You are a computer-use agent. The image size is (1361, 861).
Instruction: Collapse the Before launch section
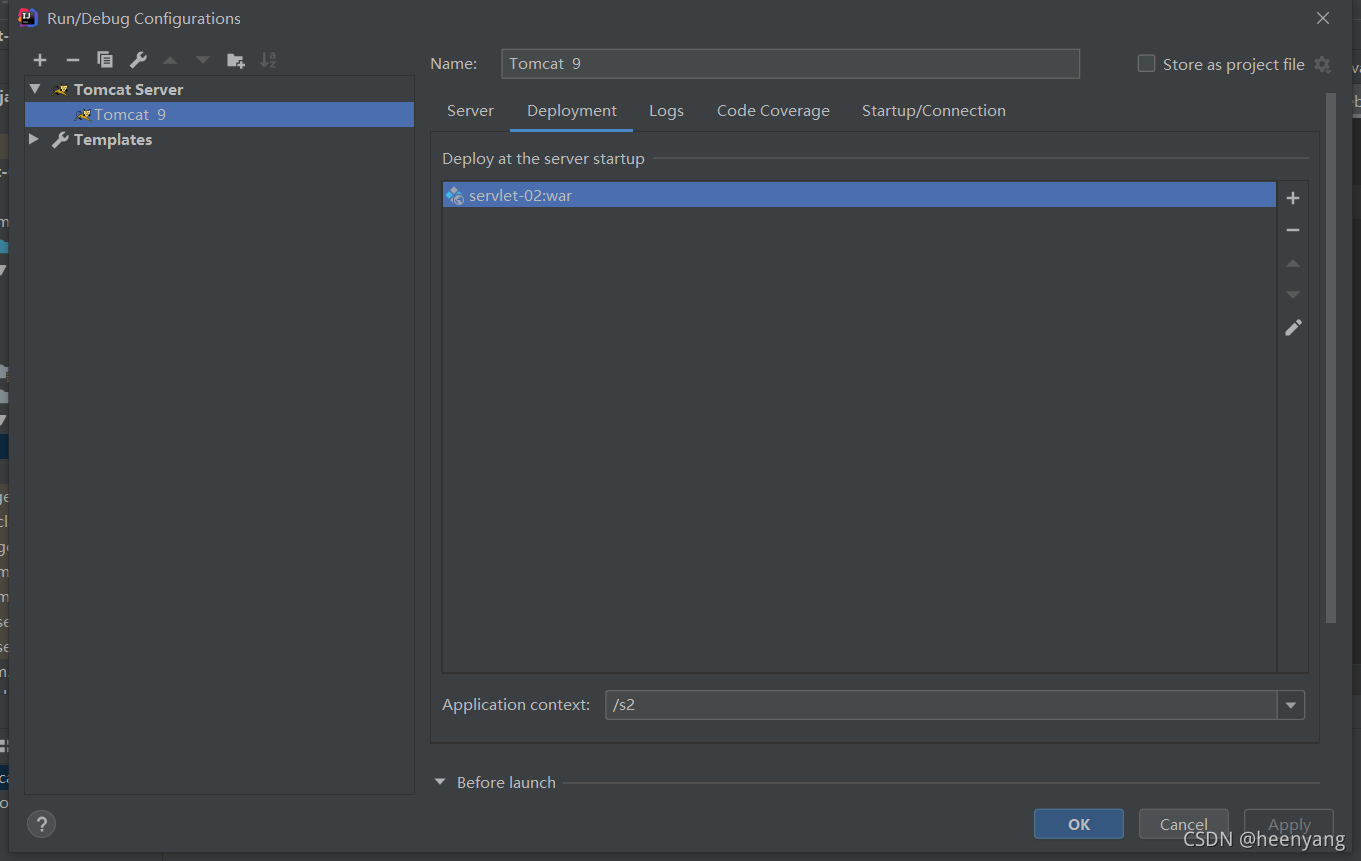(440, 782)
